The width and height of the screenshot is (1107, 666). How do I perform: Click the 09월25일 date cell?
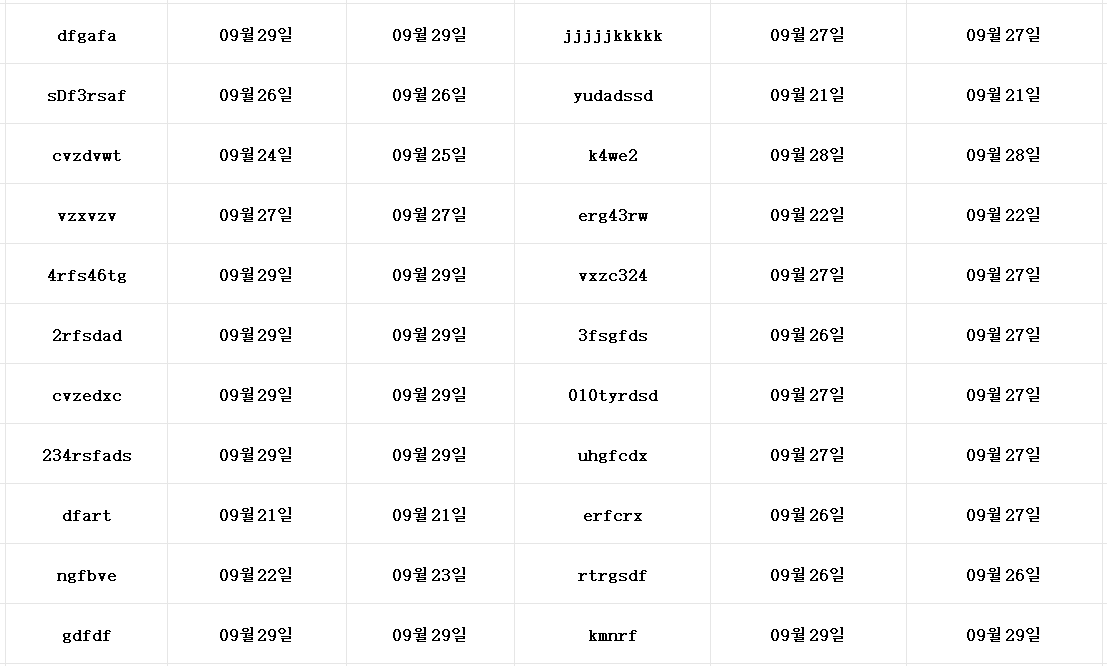(429, 155)
